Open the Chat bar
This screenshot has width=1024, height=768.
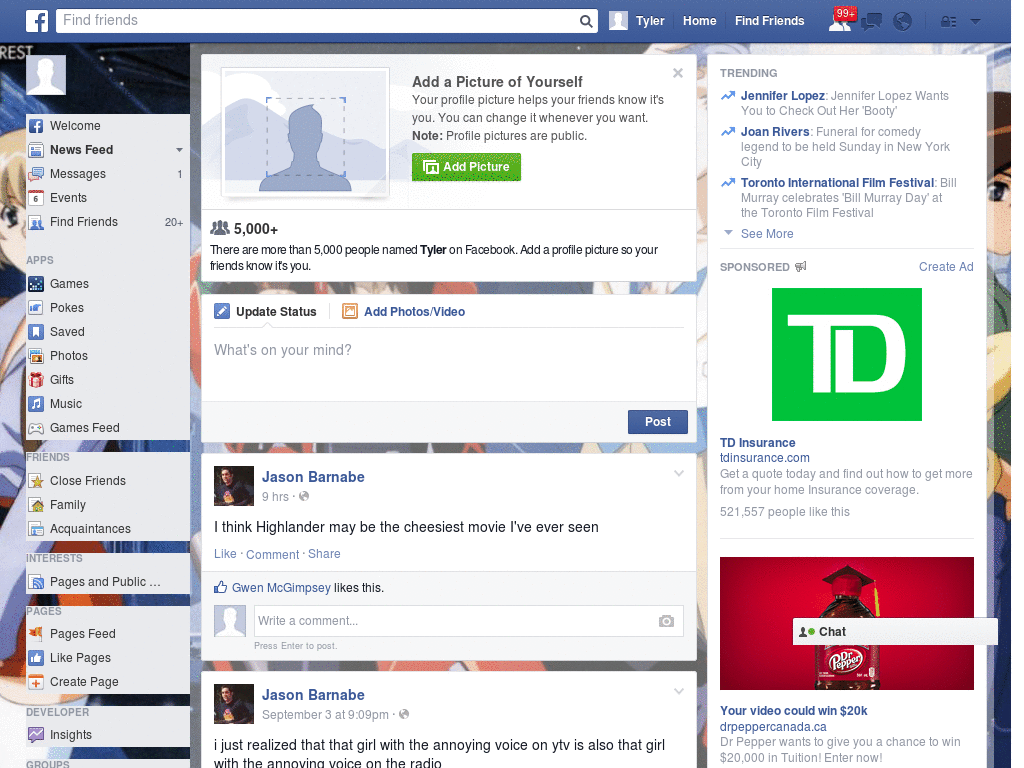click(x=895, y=632)
